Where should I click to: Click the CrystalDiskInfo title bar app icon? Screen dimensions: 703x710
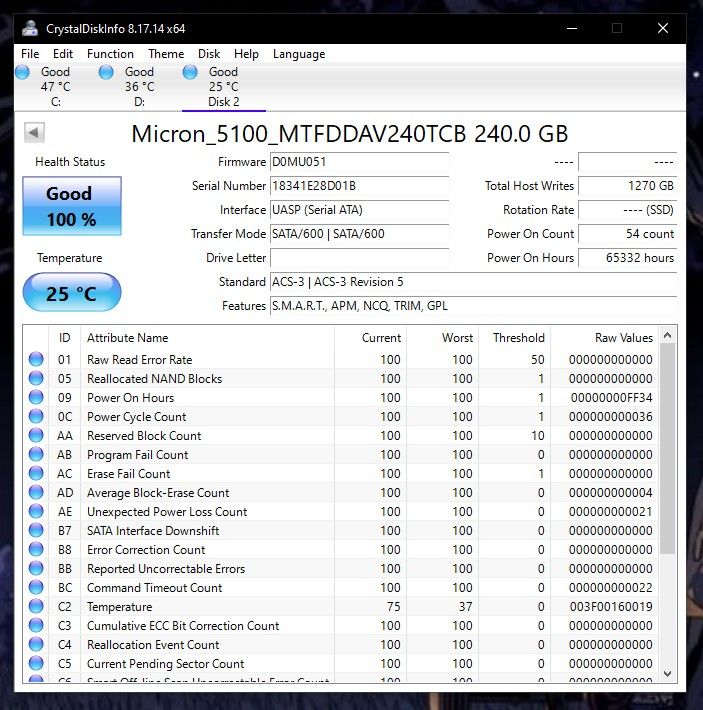tap(30, 29)
